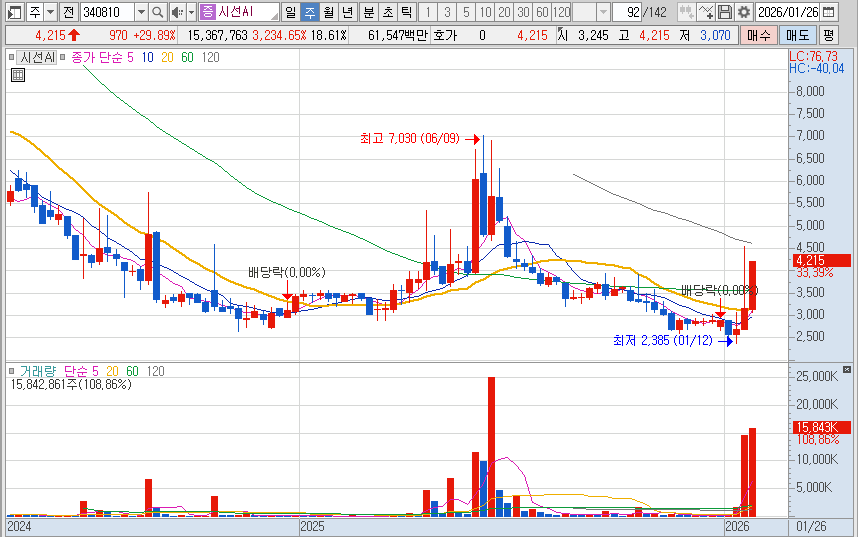Select the weekly 주 chart period
This screenshot has height=537, width=858.
[x=310, y=11]
